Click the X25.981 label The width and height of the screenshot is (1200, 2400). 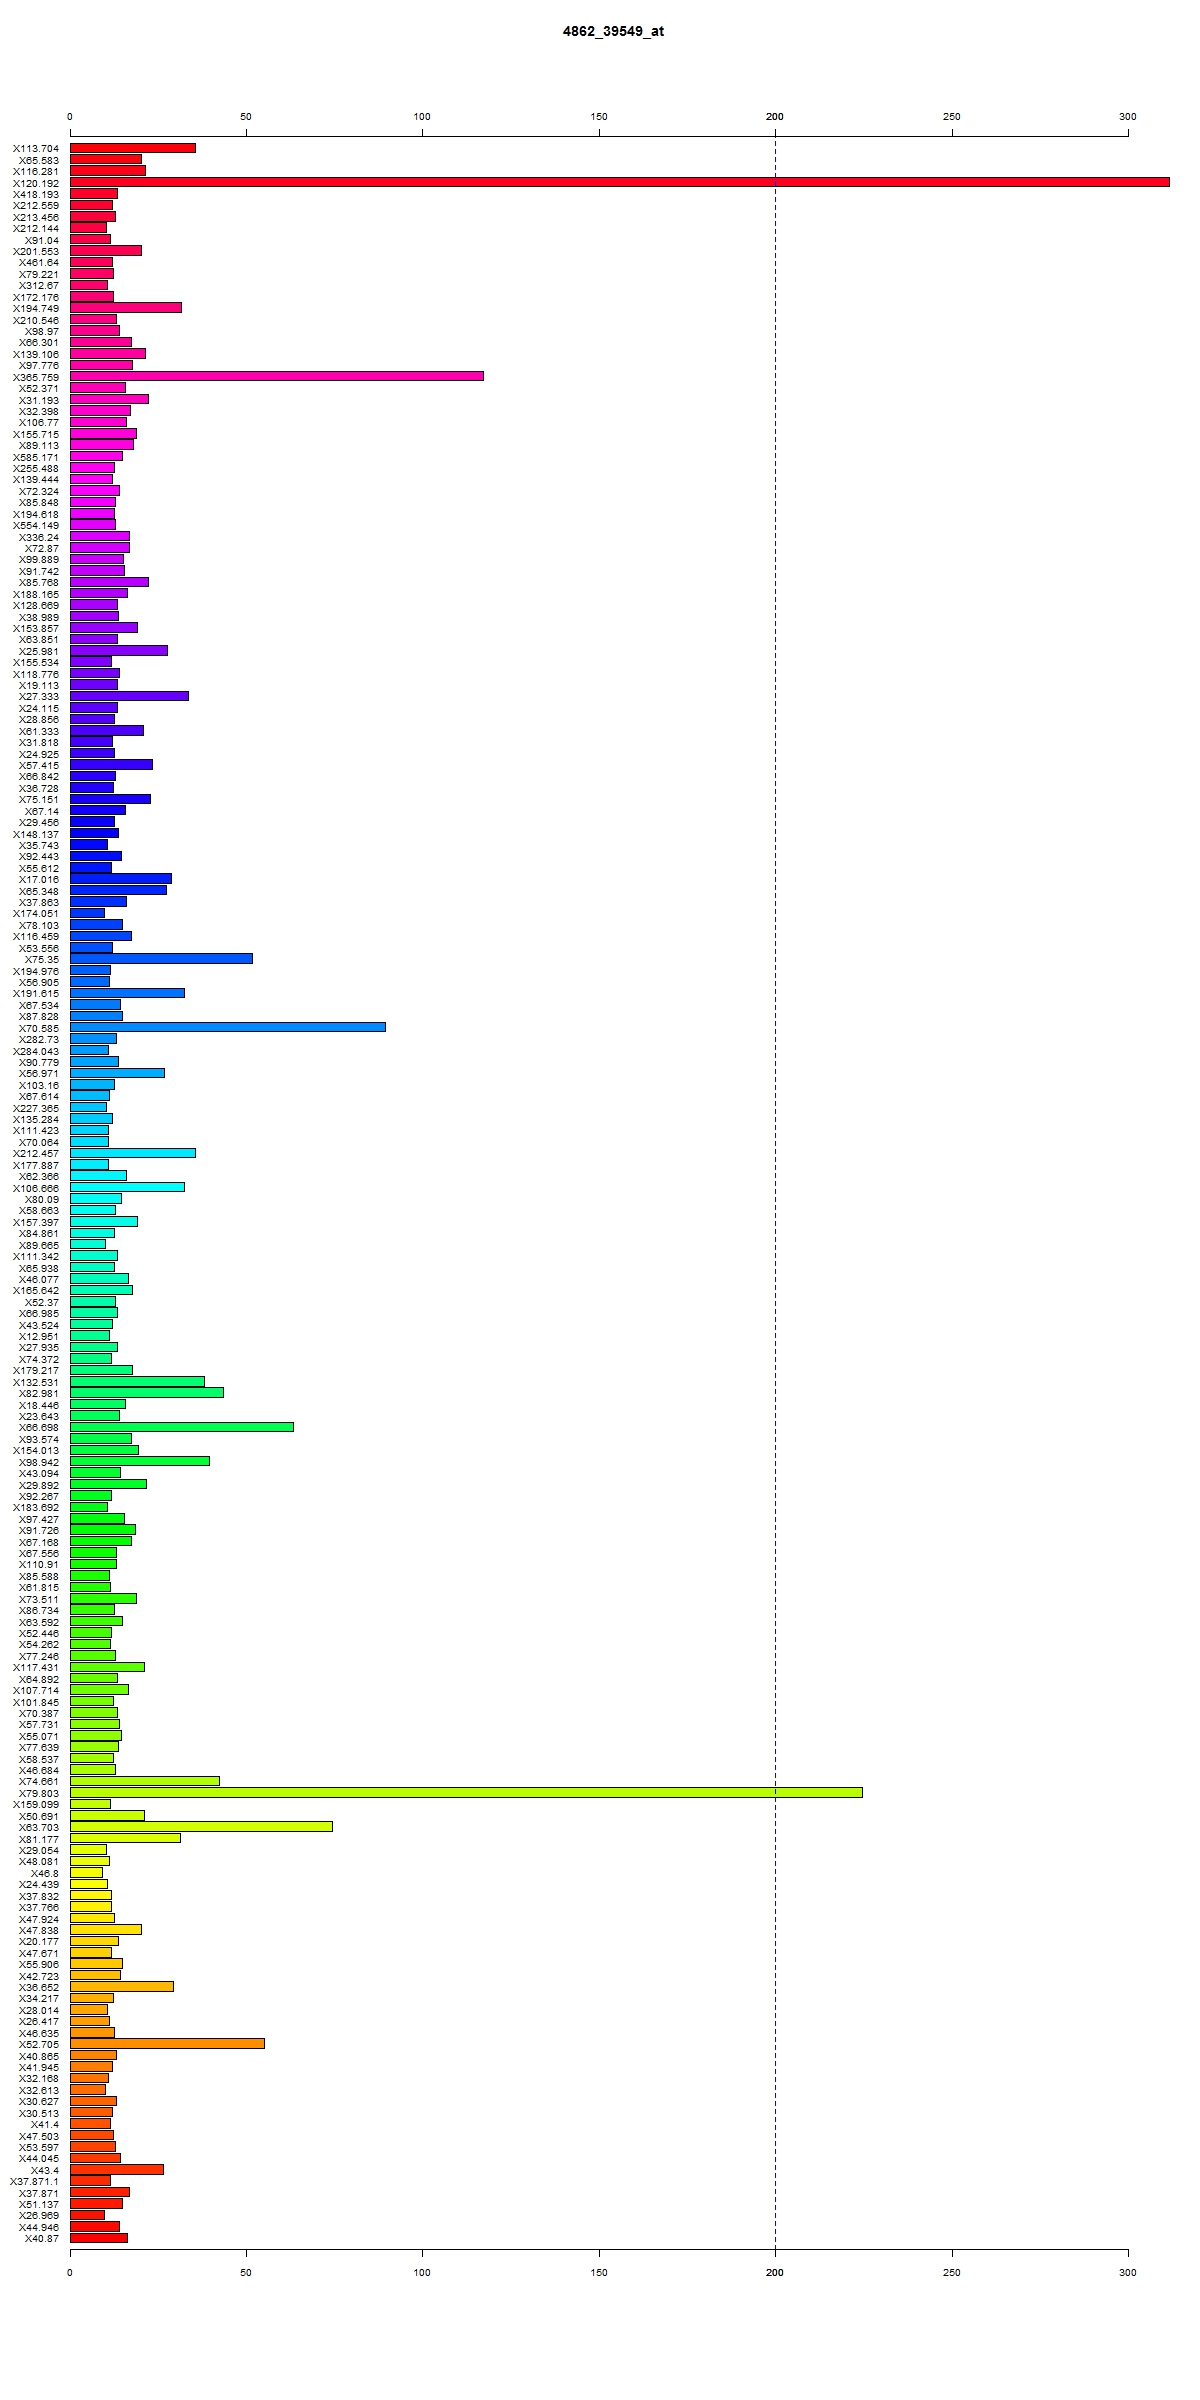pos(39,651)
